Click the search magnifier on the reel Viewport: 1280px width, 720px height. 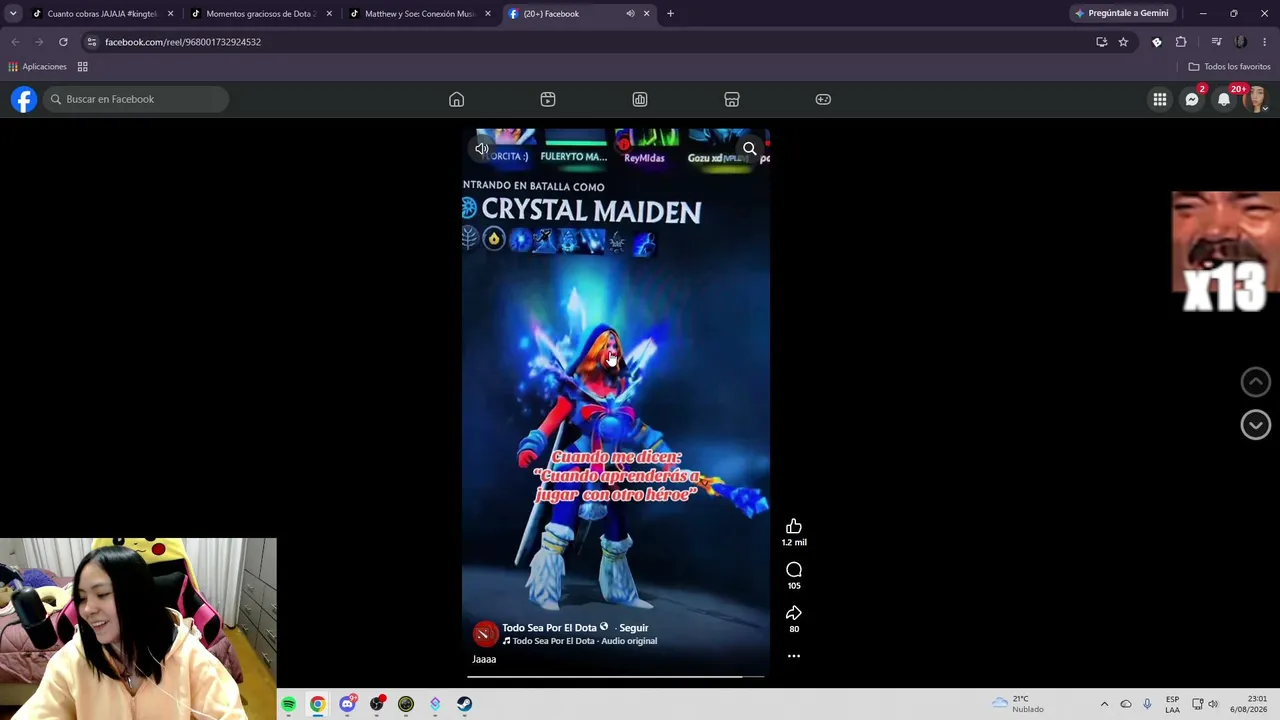click(x=749, y=149)
